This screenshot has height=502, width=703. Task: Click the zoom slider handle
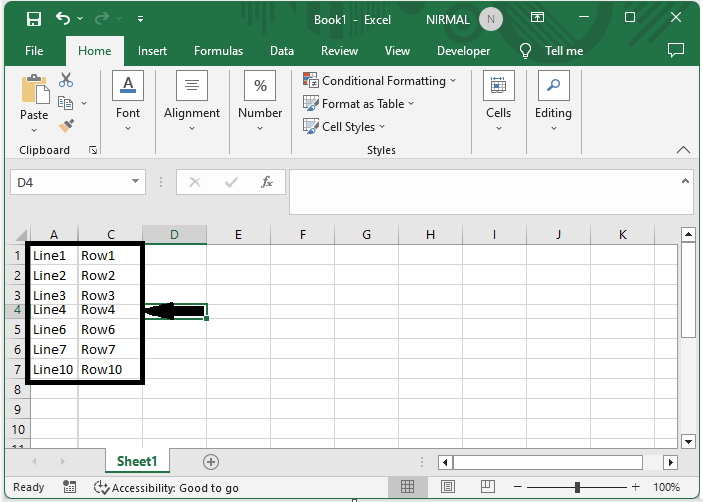tap(577, 487)
